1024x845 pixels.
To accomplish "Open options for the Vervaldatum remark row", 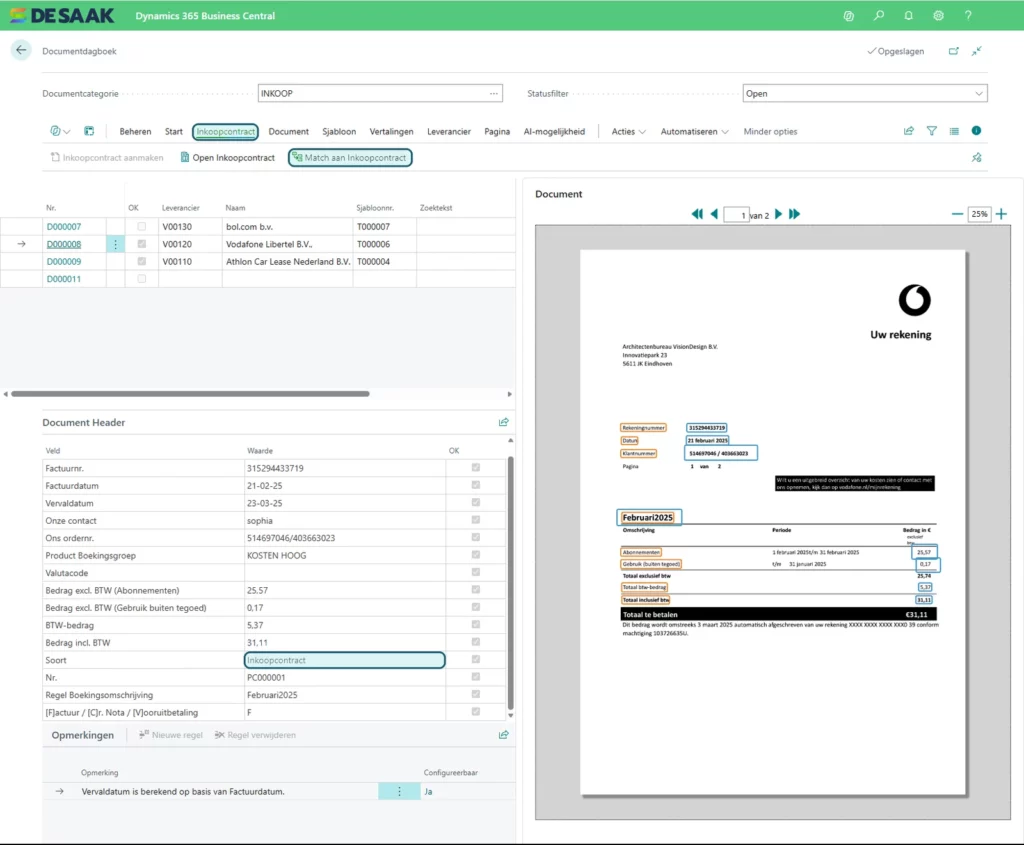I will (400, 791).
